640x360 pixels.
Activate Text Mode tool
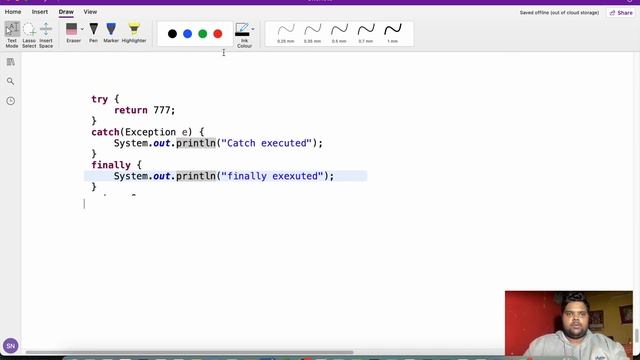(12, 35)
